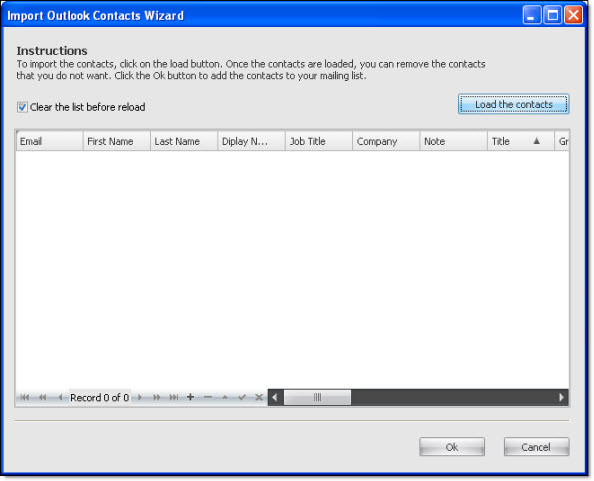This screenshot has width=594, height=481.
Task: Go to next record arrow
Action: pyautogui.click(x=140, y=398)
